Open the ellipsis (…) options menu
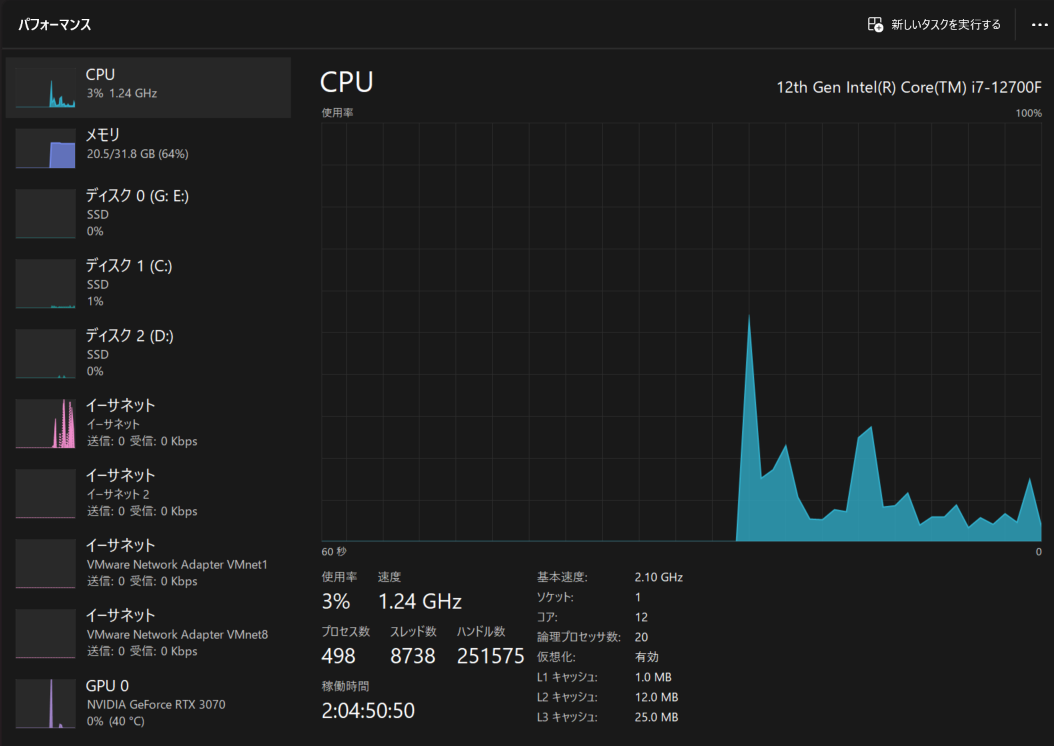Viewport: 1054px width, 746px height. coord(1040,24)
